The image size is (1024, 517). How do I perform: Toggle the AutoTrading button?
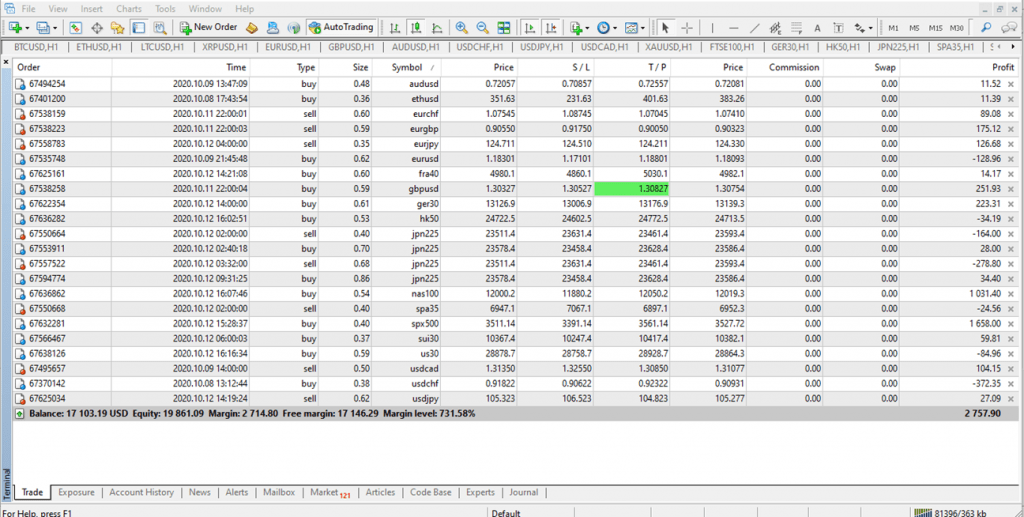click(x=342, y=27)
